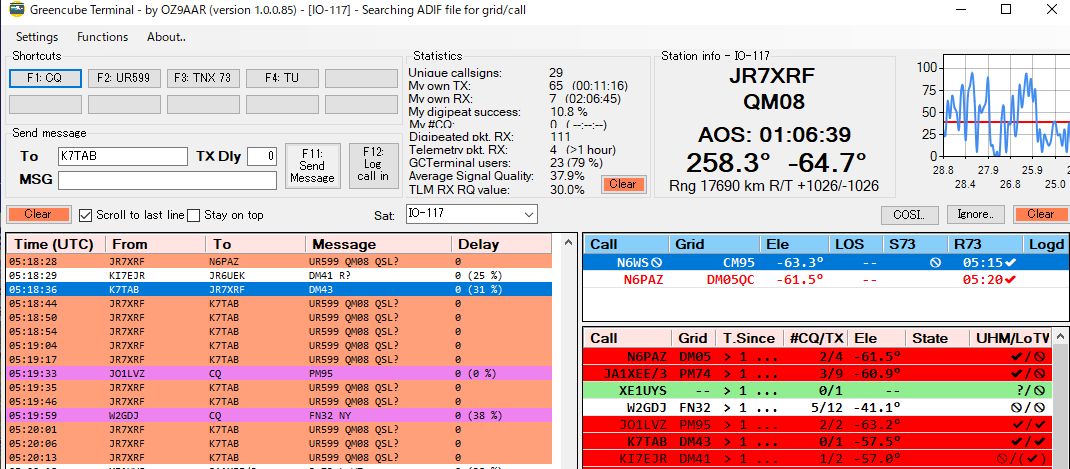Click the F3: TNX 73 shortcut button
This screenshot has height=469, width=1070.
[x=203, y=79]
